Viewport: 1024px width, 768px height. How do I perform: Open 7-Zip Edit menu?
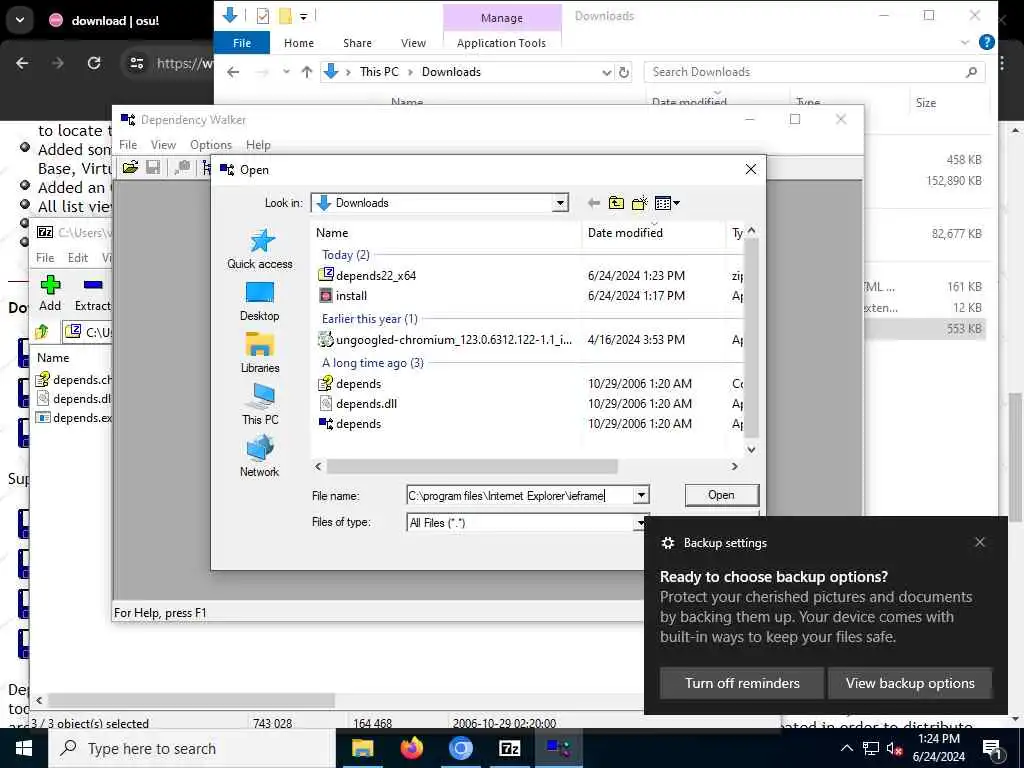coord(78,258)
